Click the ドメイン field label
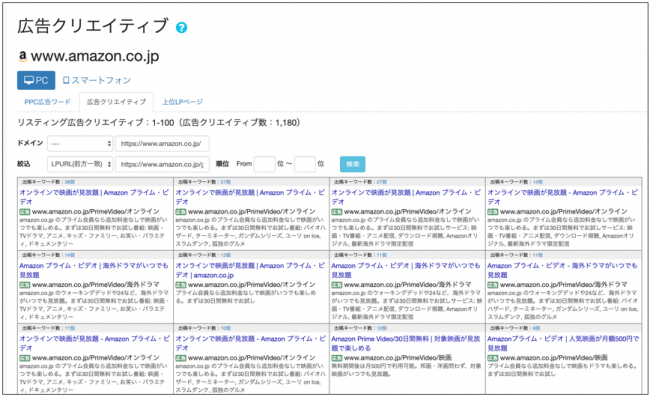This screenshot has width=650, height=397. coord(30,143)
